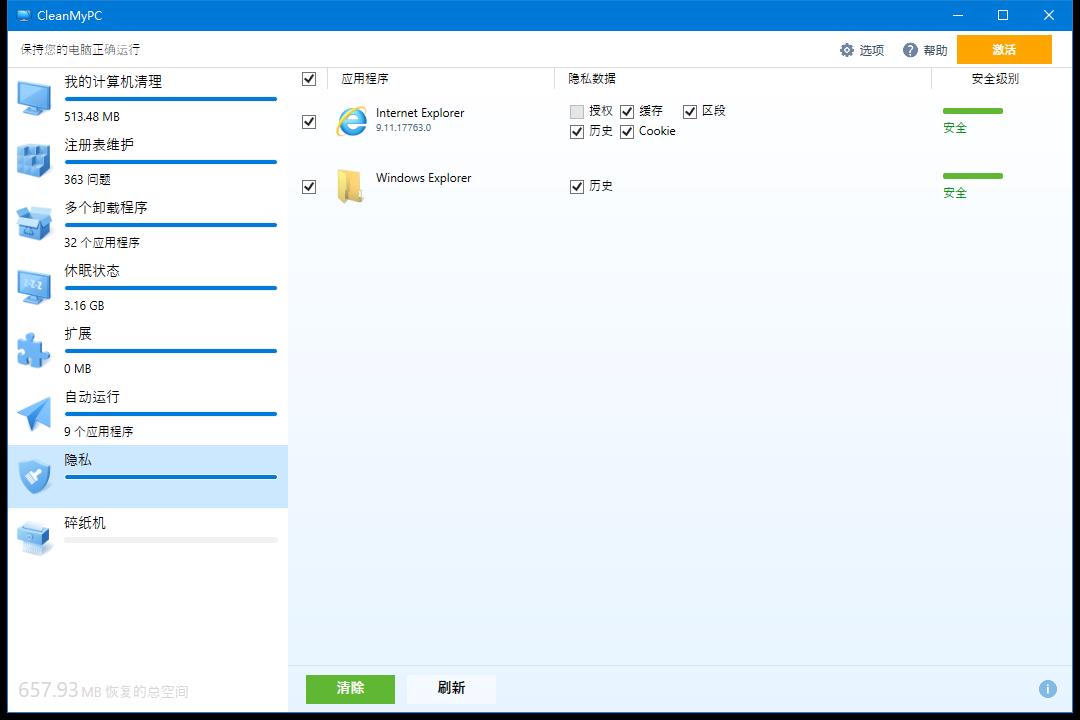The image size is (1080, 720).
Task: Click the 9 个应用程序 text
Action: point(98,432)
